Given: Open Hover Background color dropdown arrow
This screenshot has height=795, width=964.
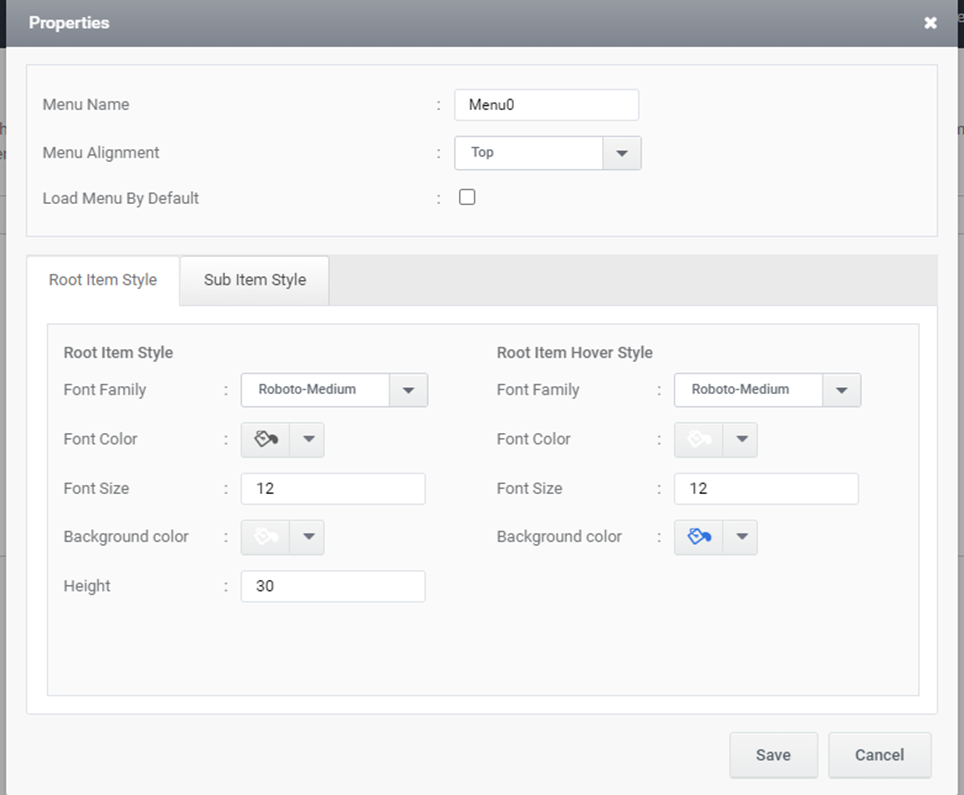Looking at the screenshot, I should 741,537.
